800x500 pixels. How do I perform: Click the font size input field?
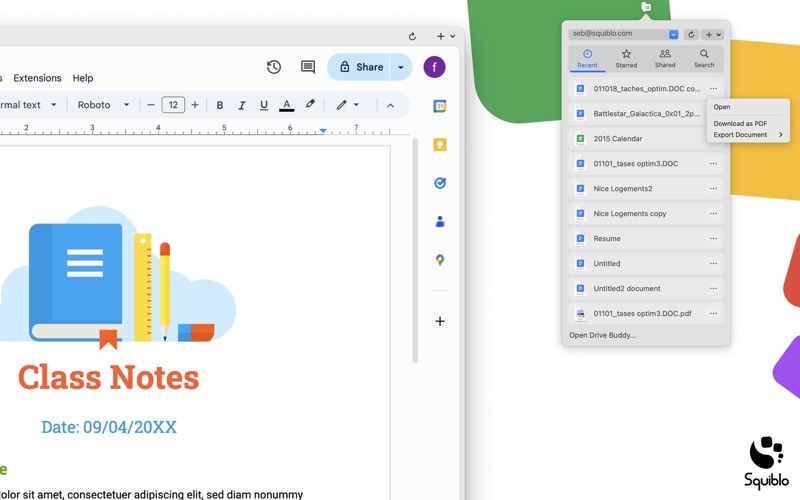[173, 105]
